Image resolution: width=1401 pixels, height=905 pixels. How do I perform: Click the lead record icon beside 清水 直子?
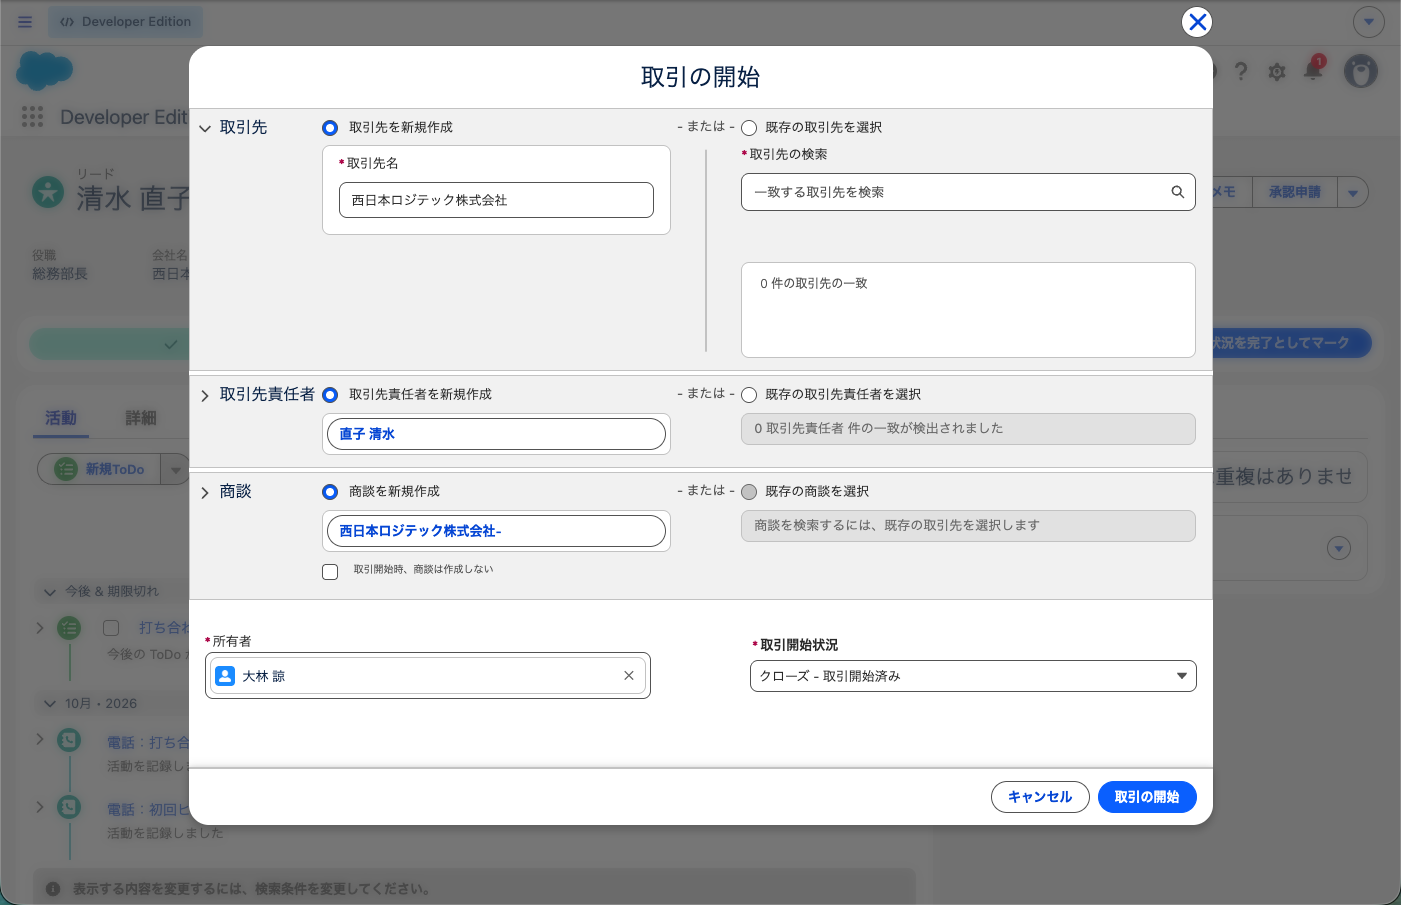(48, 191)
